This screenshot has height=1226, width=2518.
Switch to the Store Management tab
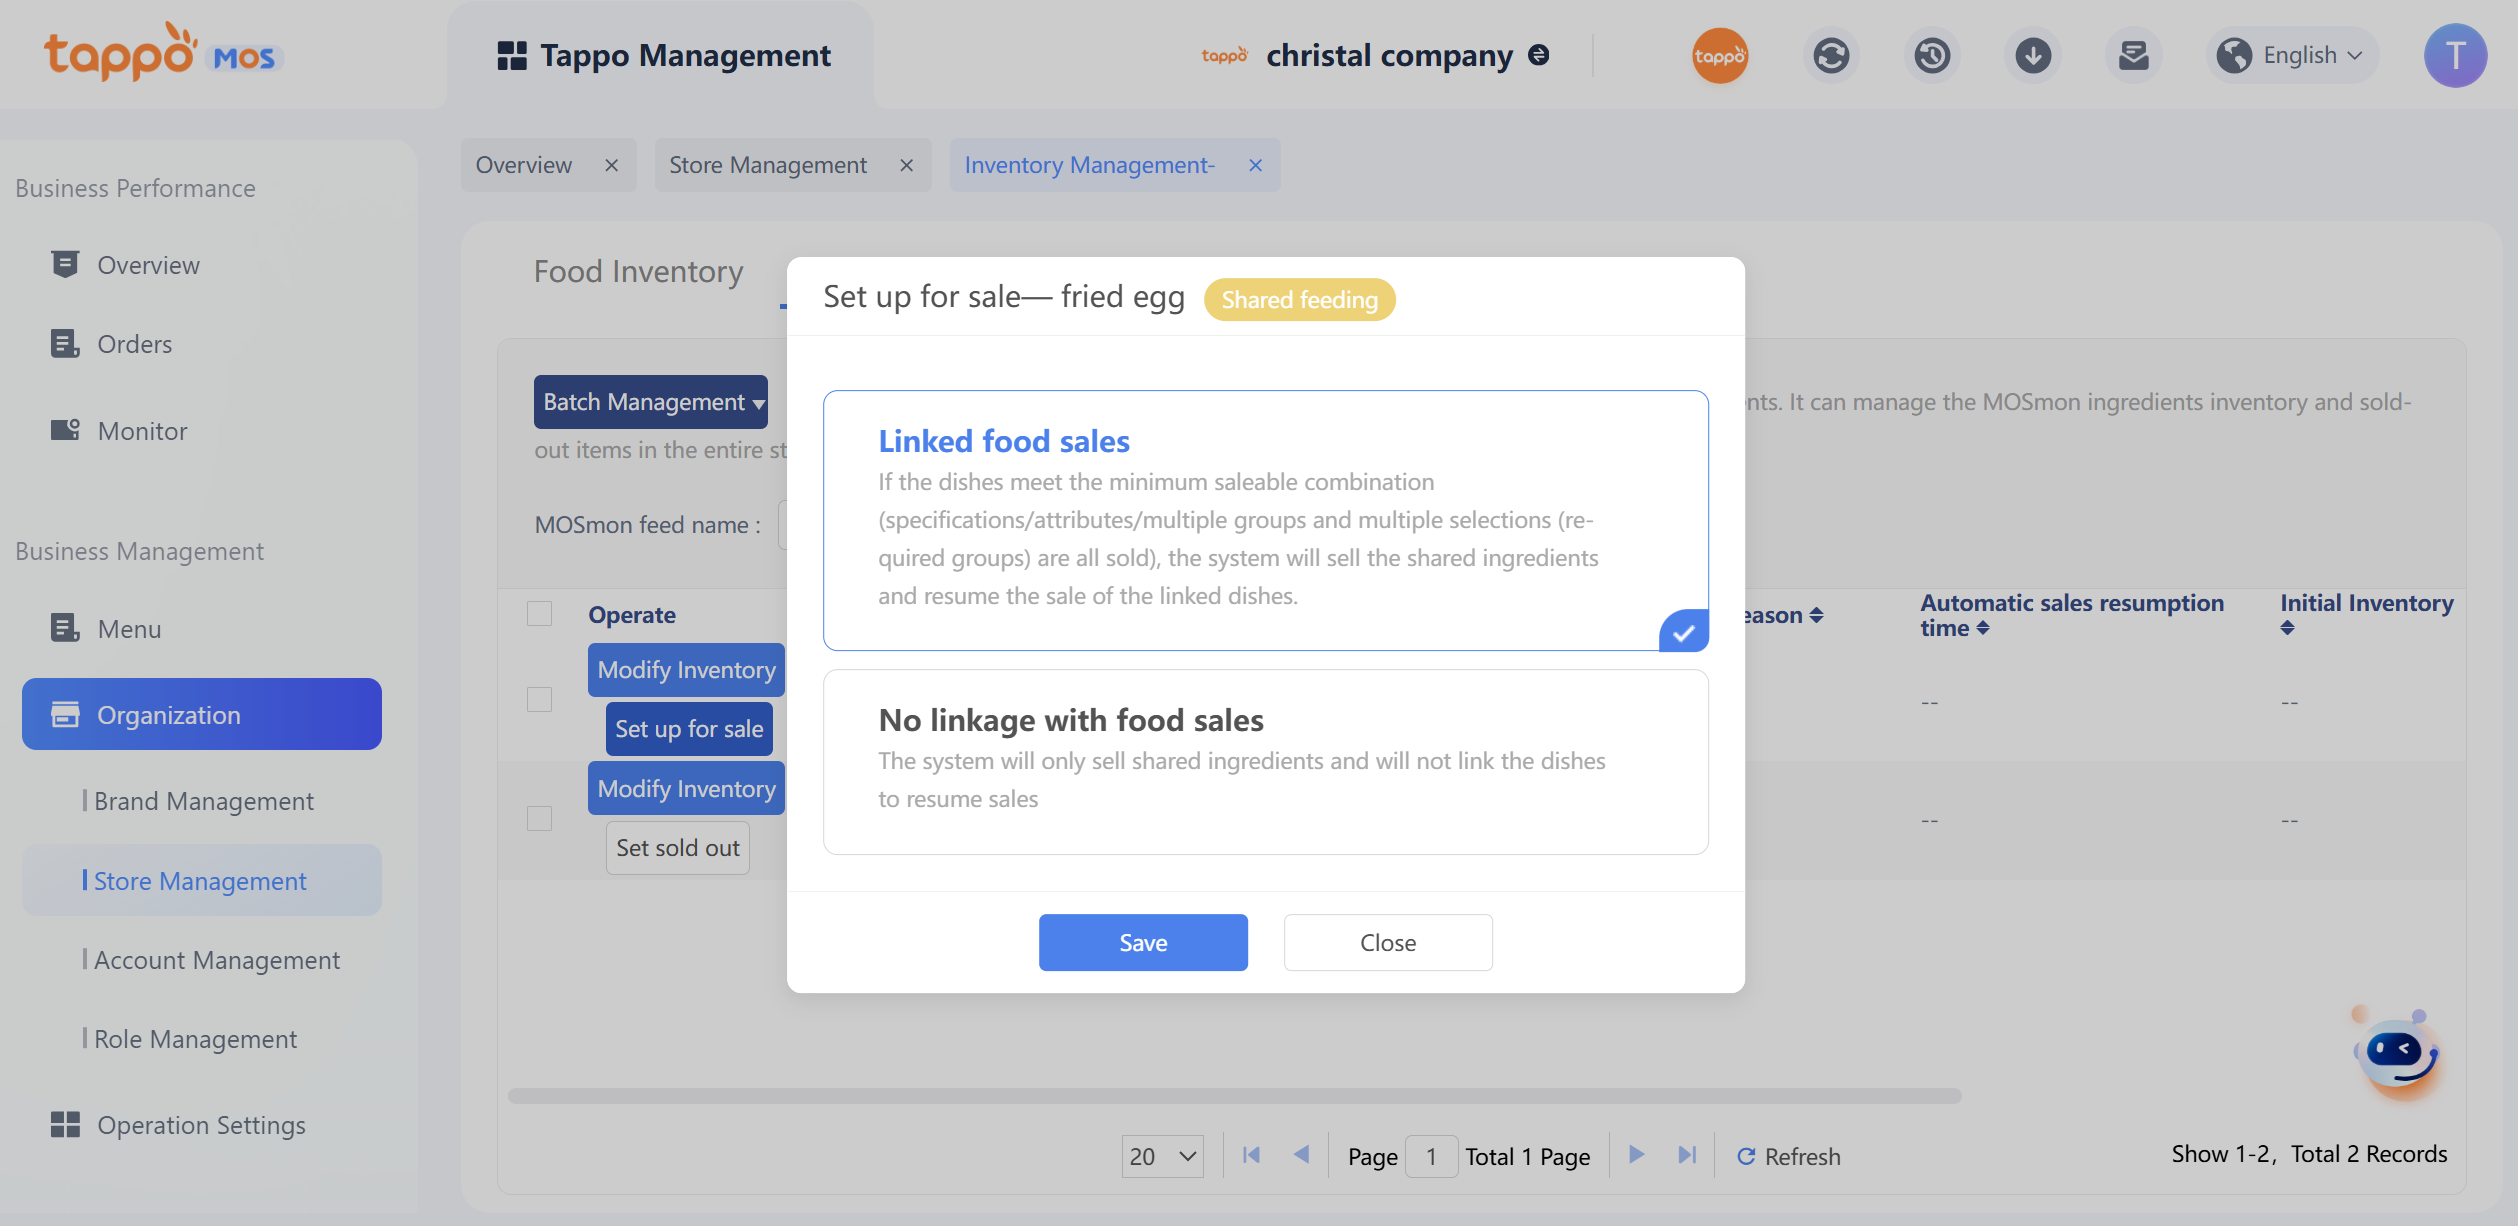768,165
